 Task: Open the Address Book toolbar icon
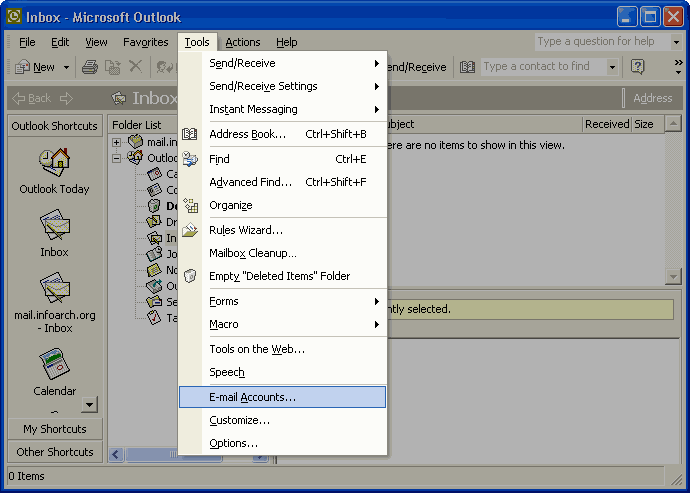coord(467,67)
